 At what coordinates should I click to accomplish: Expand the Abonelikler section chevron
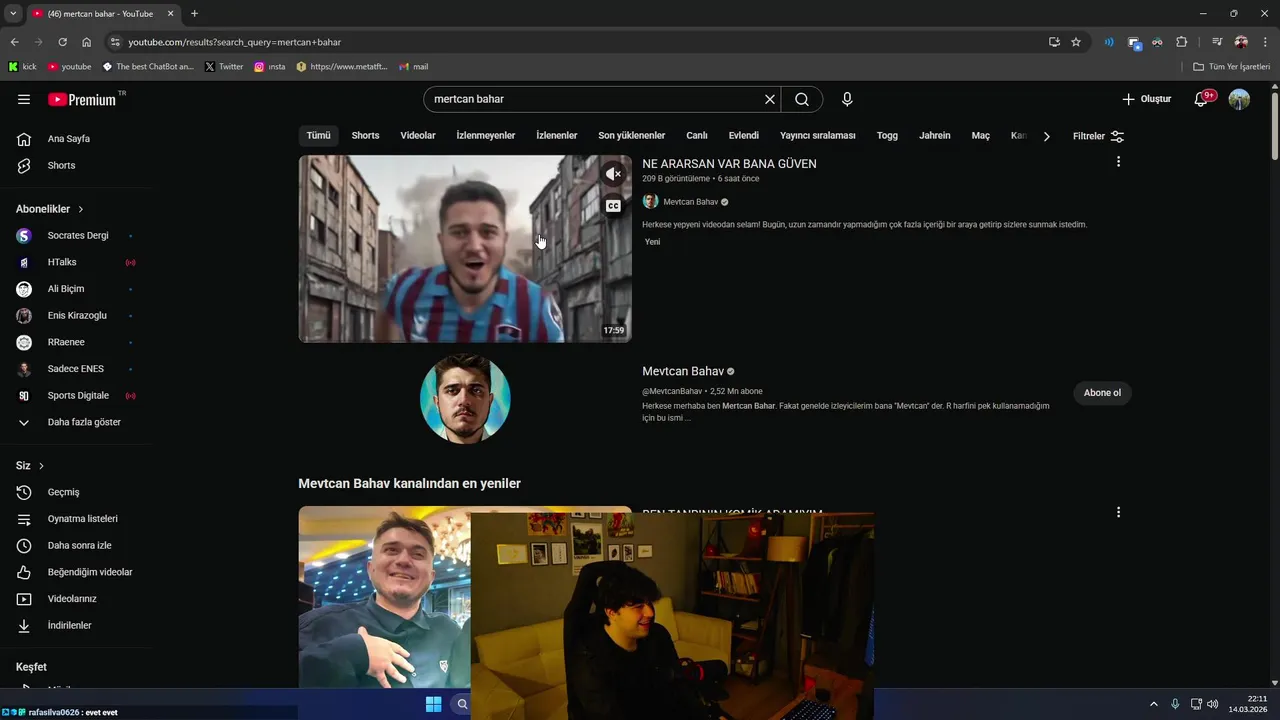80,209
